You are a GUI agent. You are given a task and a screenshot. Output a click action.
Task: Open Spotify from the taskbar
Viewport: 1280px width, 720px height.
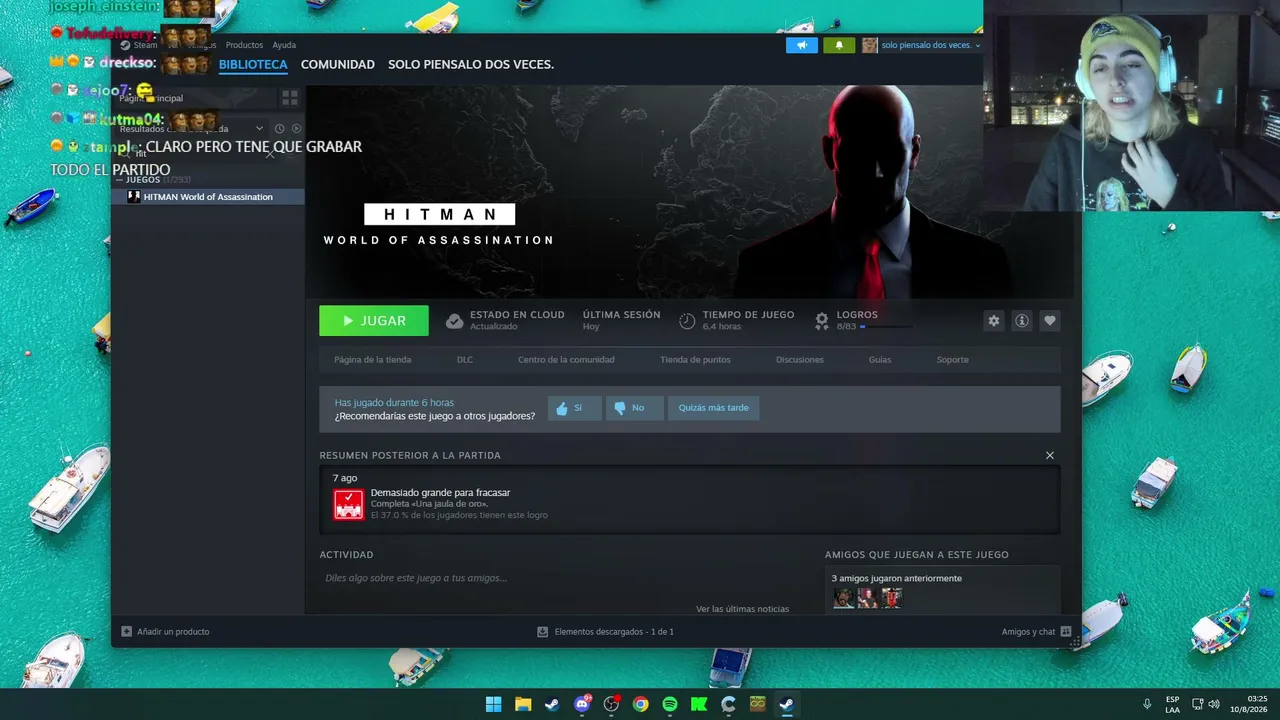(670, 704)
